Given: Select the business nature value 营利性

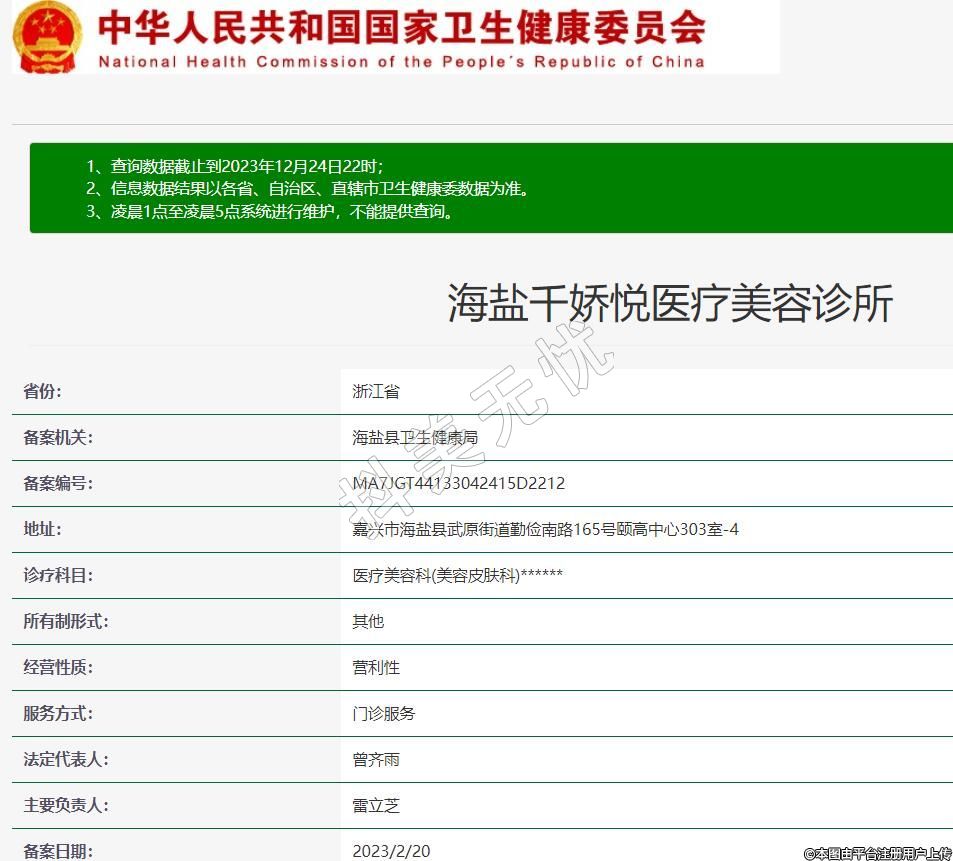Looking at the screenshot, I should click(376, 668).
